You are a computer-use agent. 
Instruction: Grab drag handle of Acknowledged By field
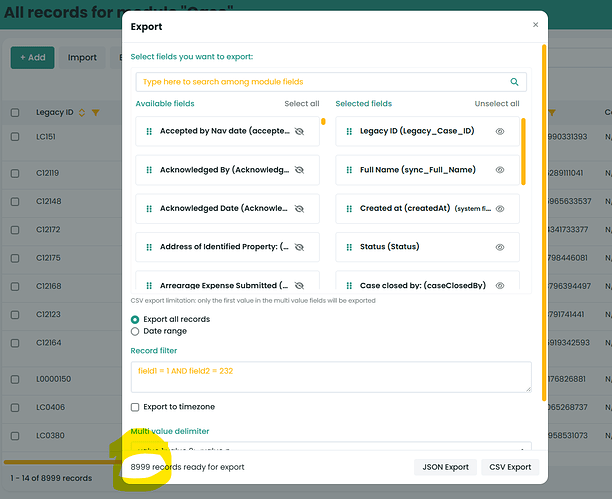pos(149,170)
